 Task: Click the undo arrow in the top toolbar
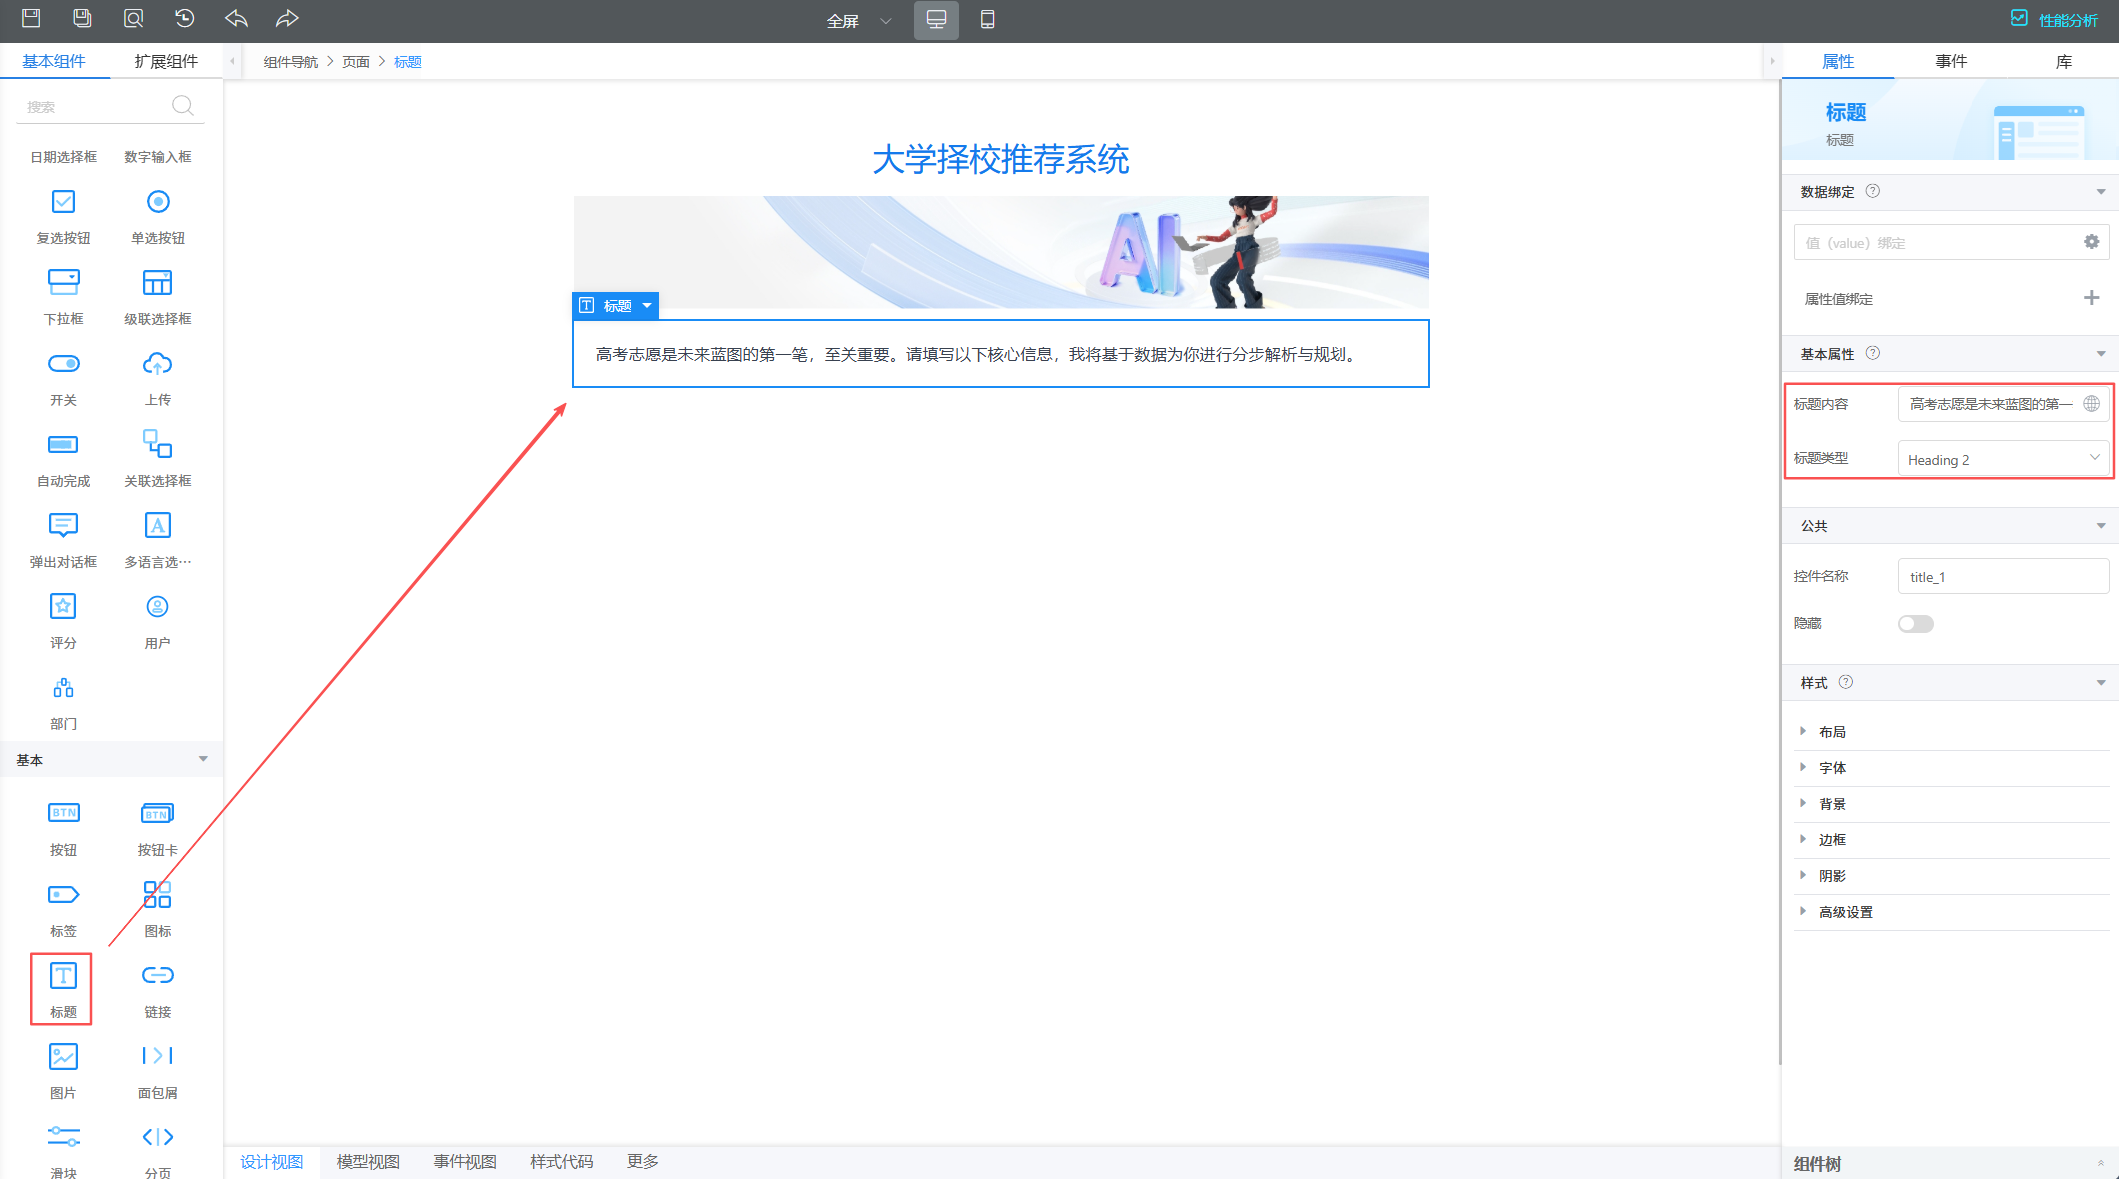tap(236, 19)
